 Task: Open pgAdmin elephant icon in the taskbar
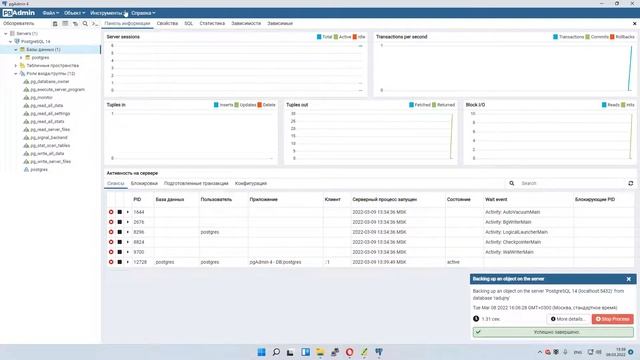[379, 352]
